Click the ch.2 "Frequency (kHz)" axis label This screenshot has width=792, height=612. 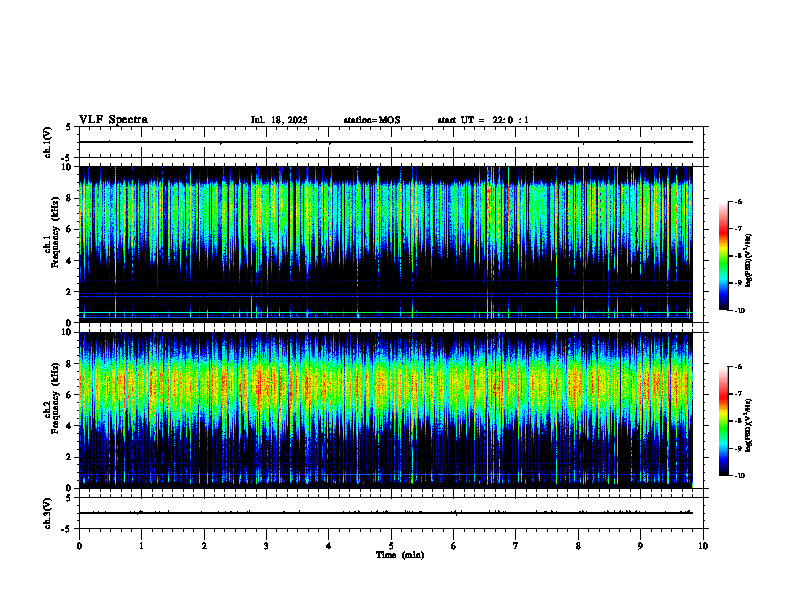(54, 398)
